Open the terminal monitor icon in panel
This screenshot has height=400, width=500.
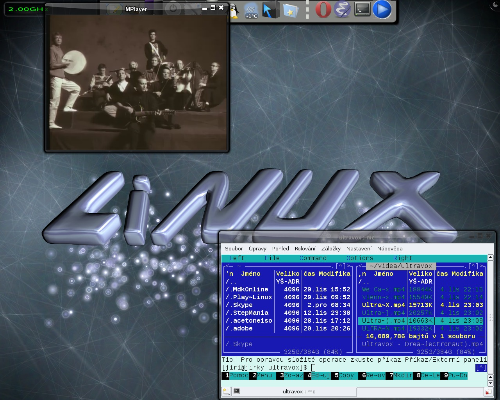click(x=362, y=9)
